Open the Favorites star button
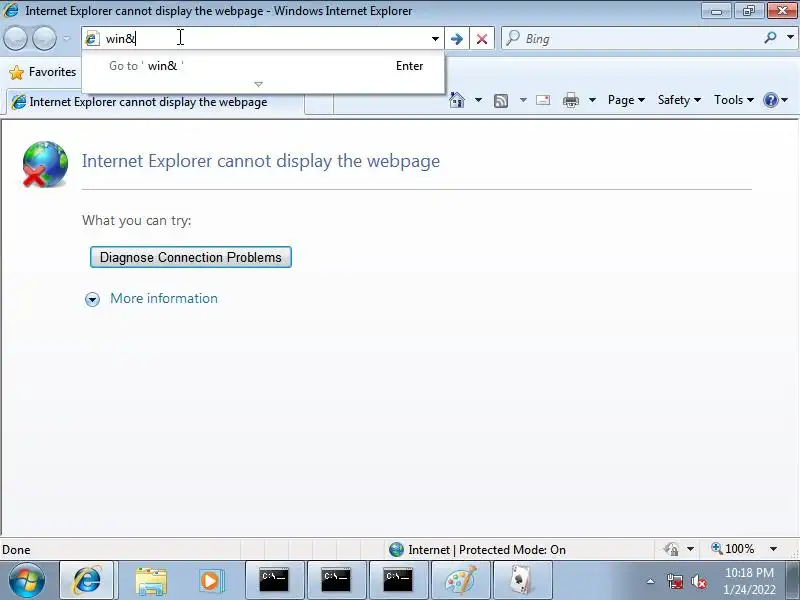Screen dimensions: 800x600 [43, 72]
